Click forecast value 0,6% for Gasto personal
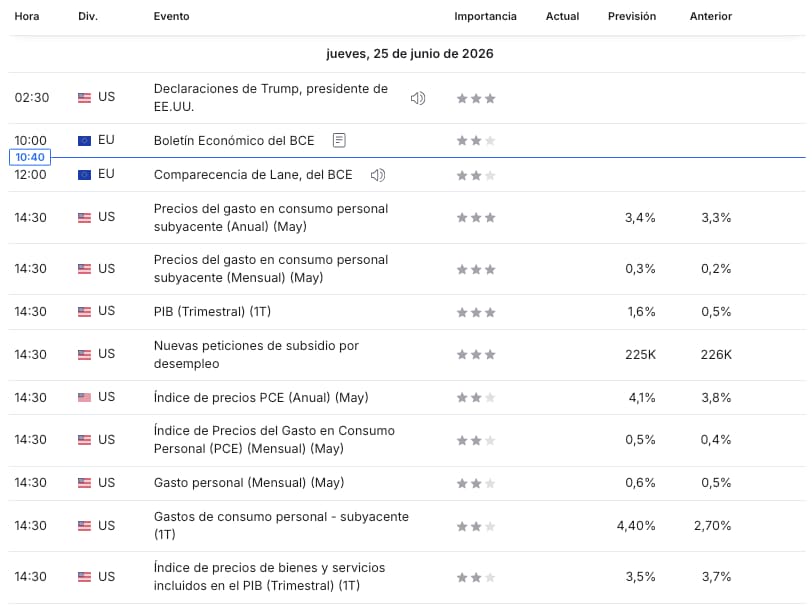This screenshot has height=608, width=812. pos(640,483)
